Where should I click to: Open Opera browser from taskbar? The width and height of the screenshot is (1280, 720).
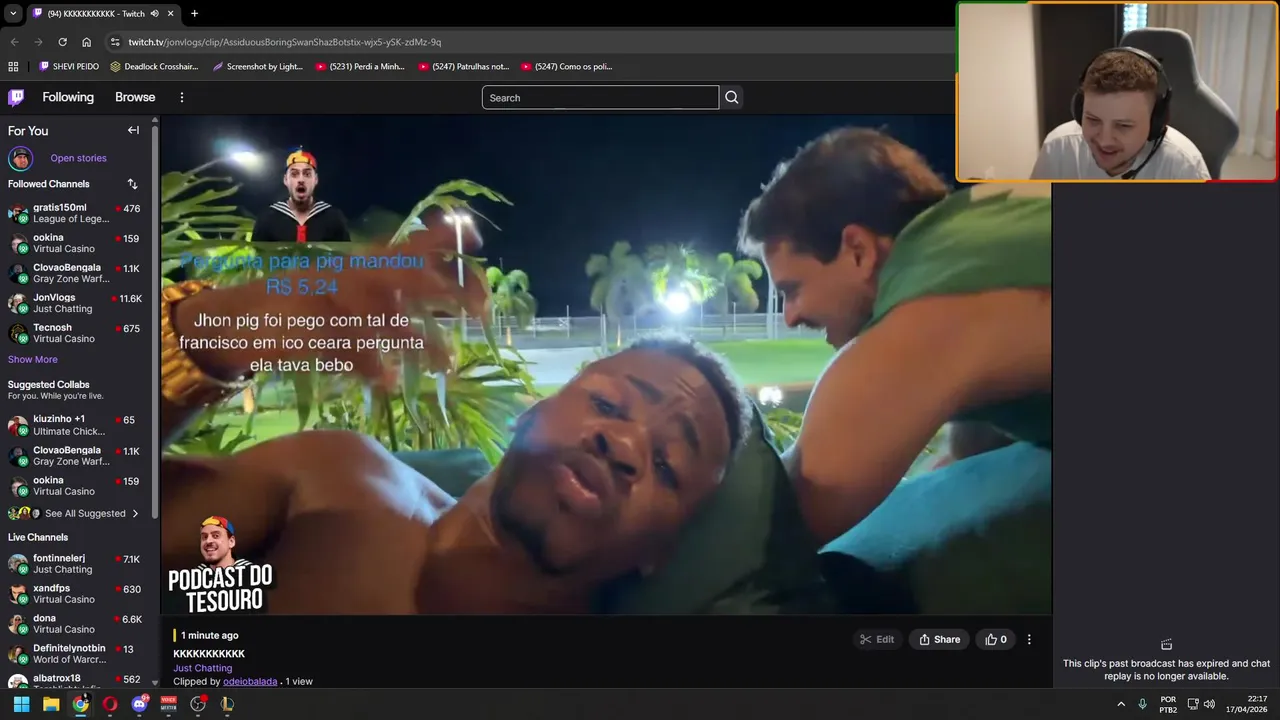pyautogui.click(x=110, y=704)
